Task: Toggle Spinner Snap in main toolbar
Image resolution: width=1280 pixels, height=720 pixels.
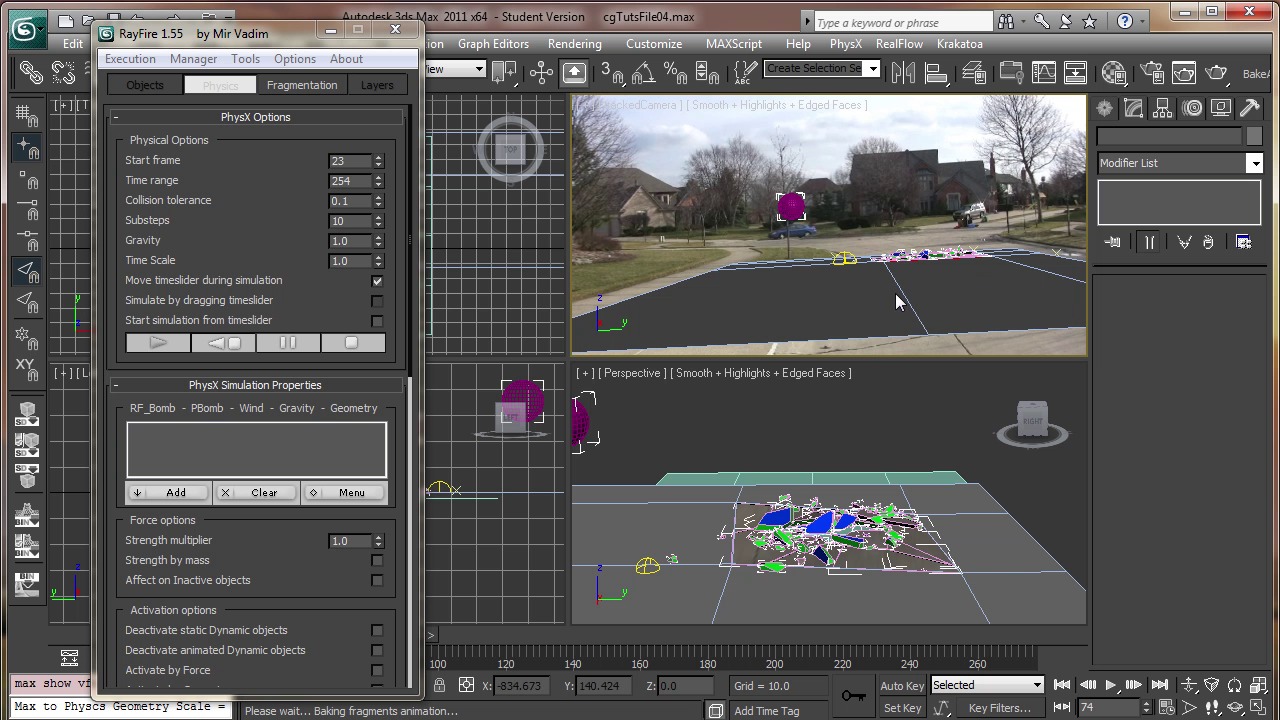Action: [x=707, y=72]
